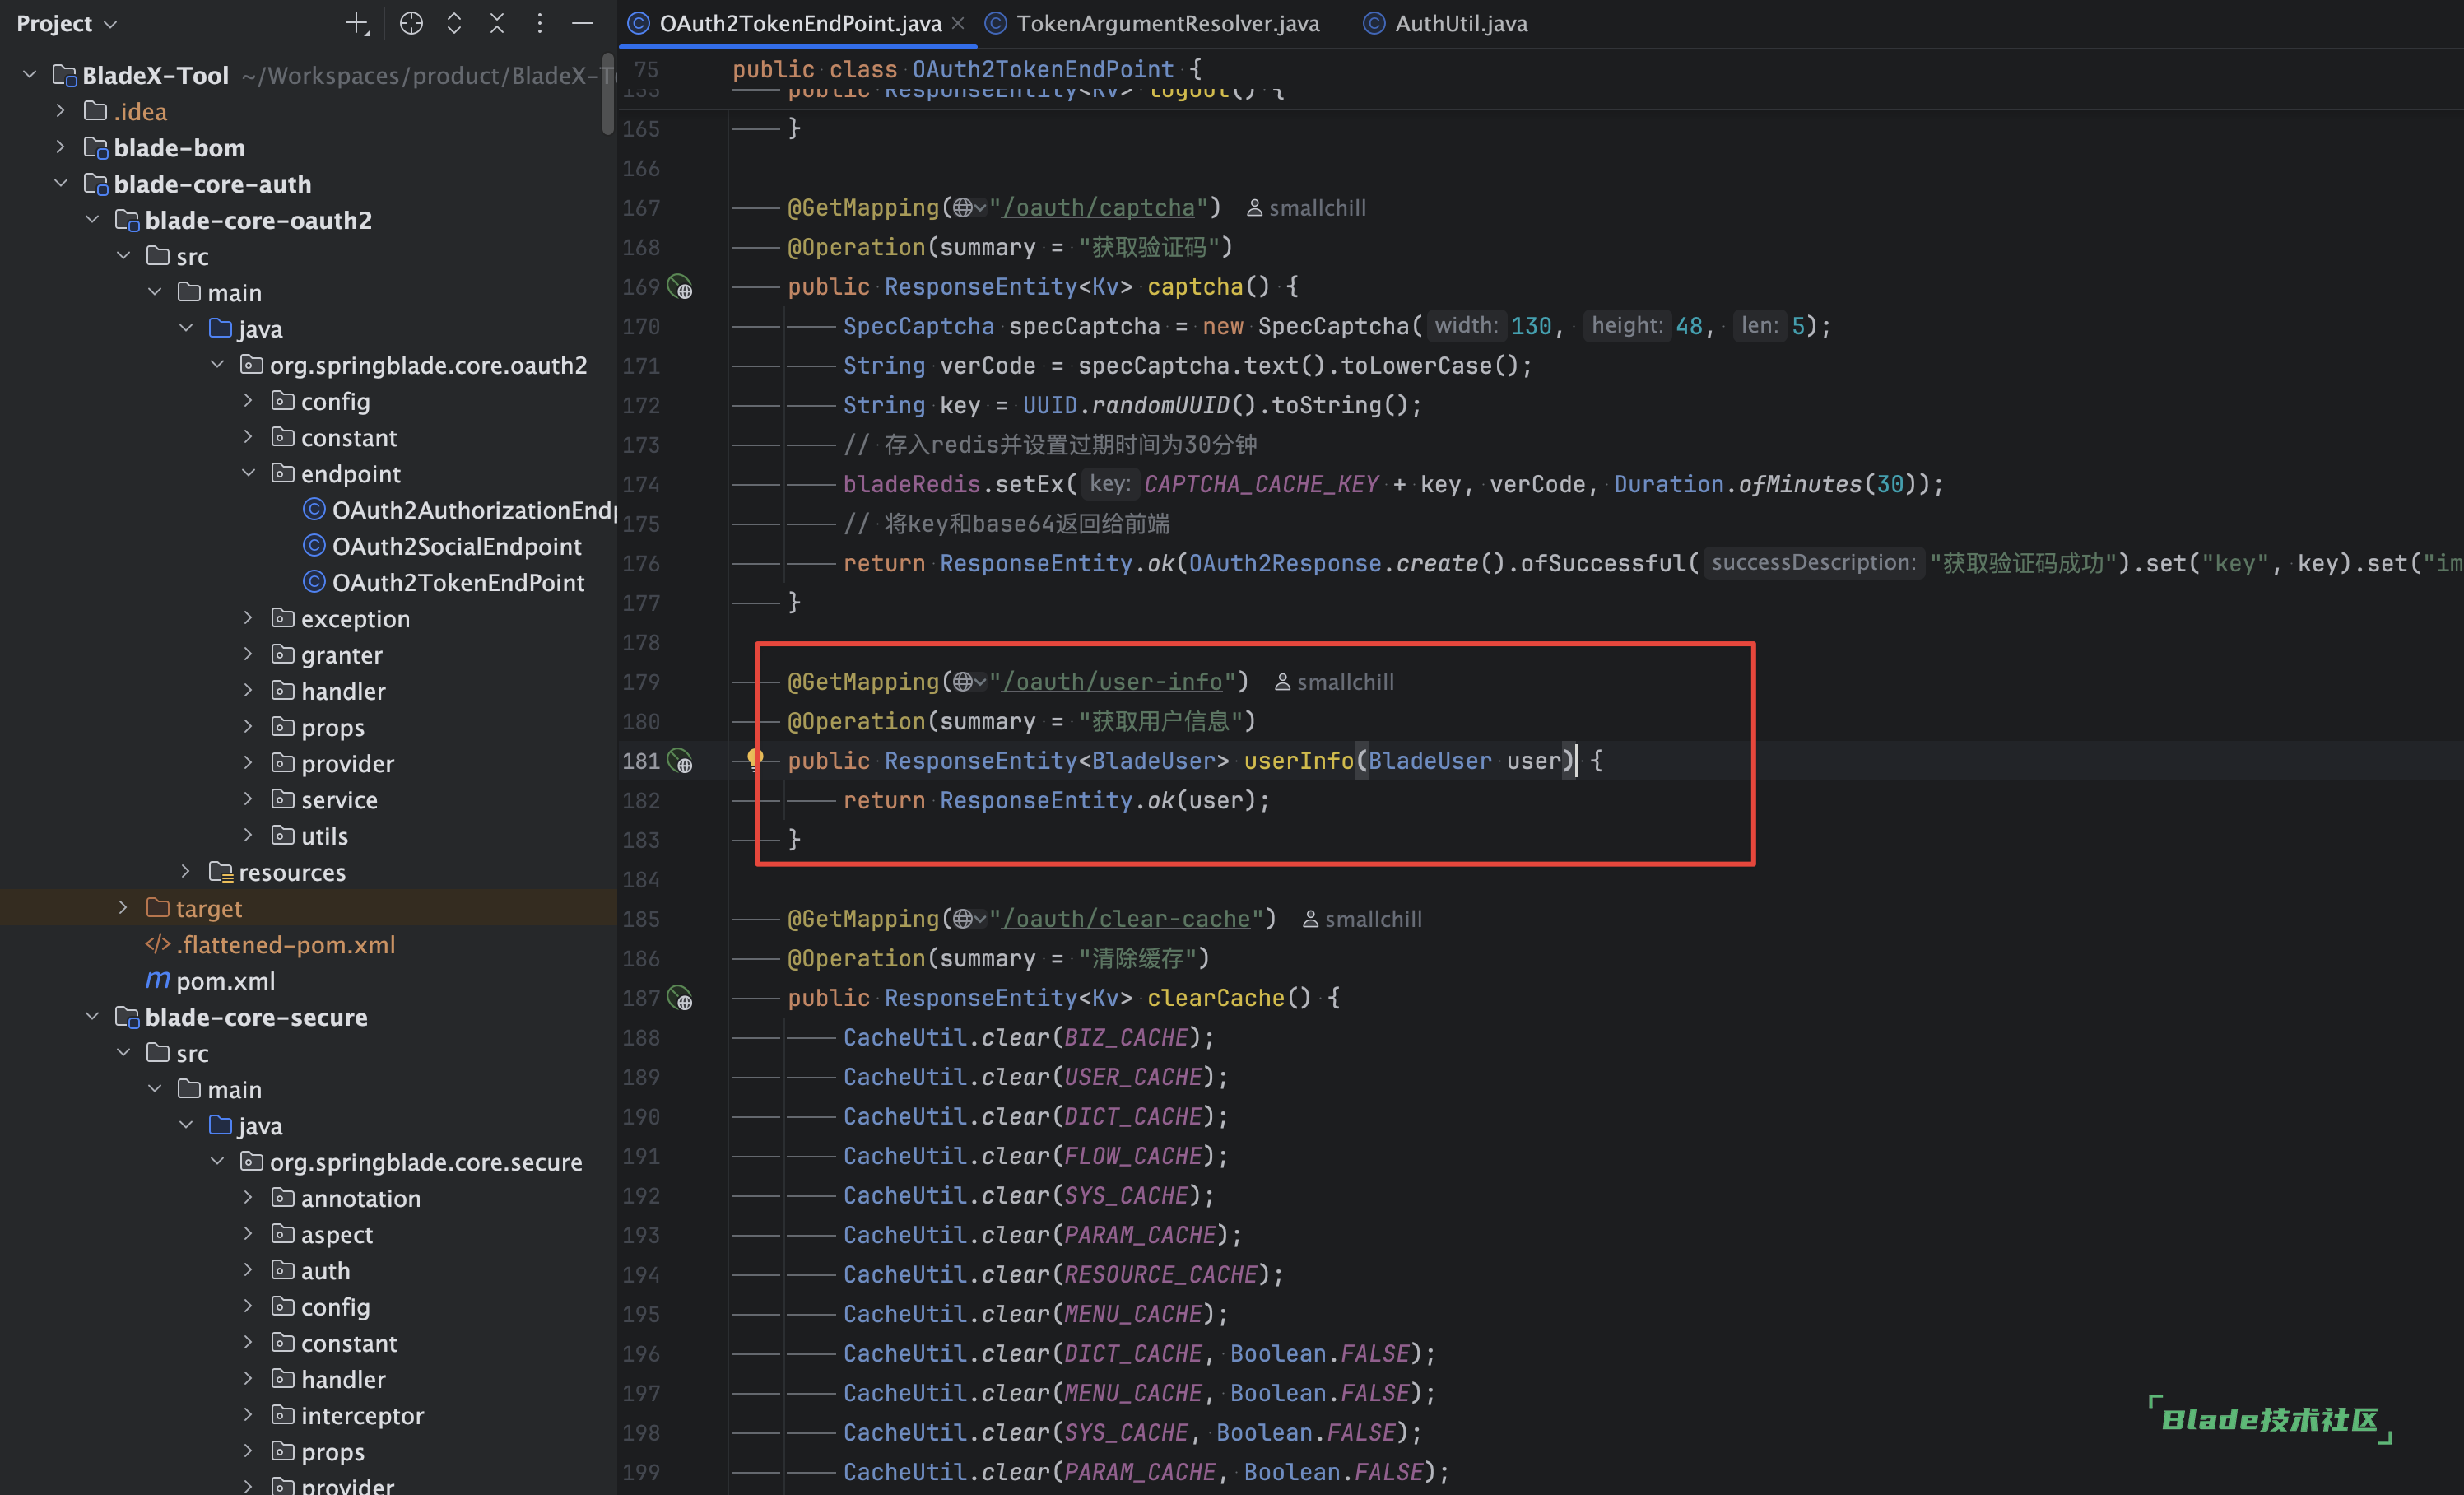Image resolution: width=2464 pixels, height=1495 pixels.
Task: Collapse org.springblade.core.oauth2 package
Action: click(x=217, y=365)
